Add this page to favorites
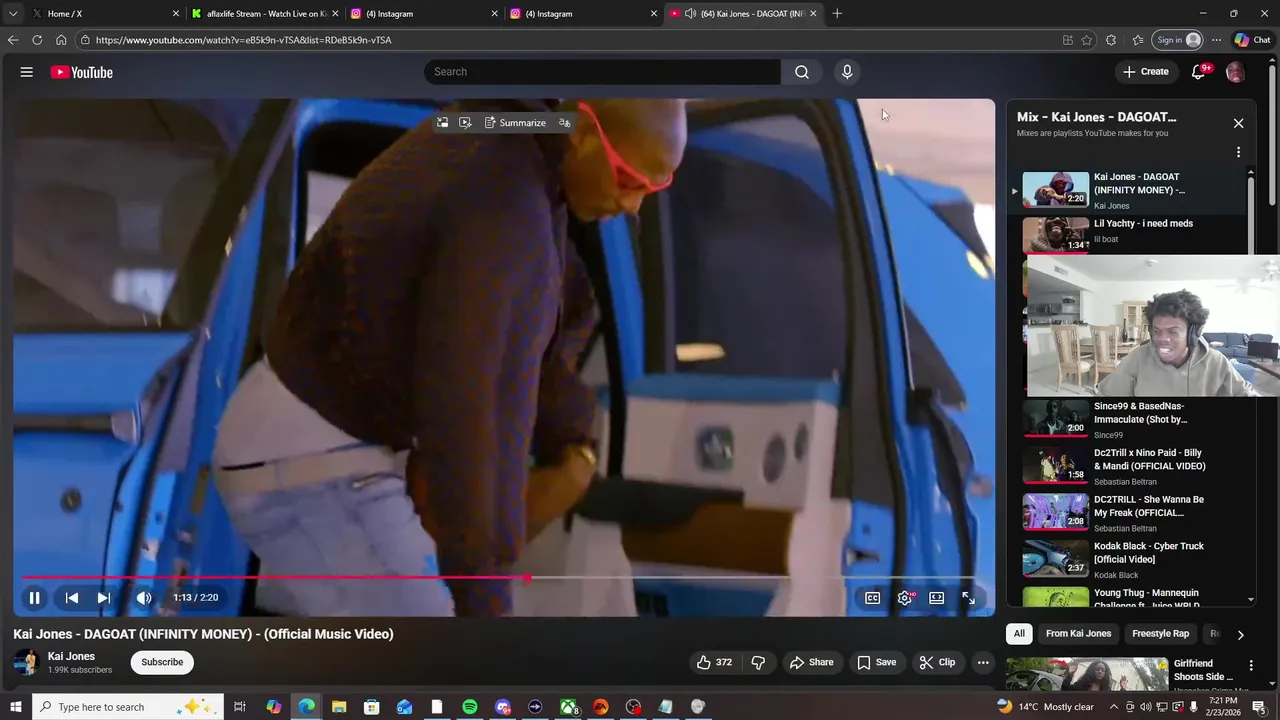 click(x=1087, y=40)
